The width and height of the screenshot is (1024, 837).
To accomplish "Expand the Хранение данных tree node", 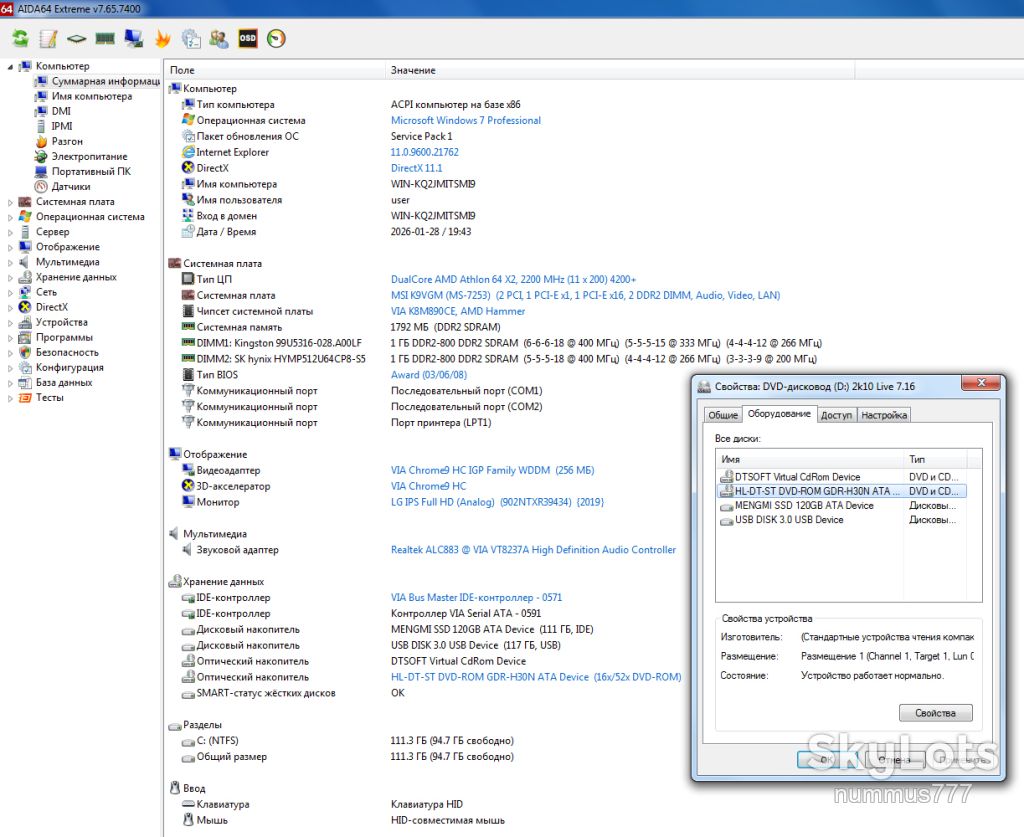I will click(10, 277).
